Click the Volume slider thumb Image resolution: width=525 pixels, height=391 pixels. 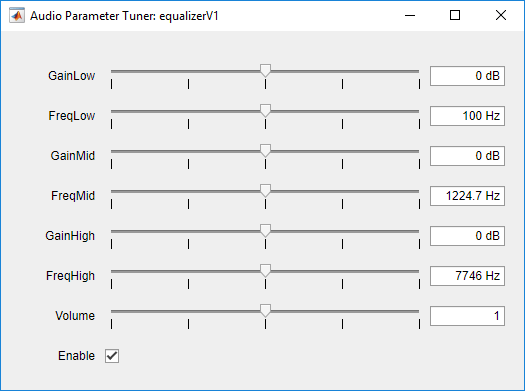[x=266, y=311]
